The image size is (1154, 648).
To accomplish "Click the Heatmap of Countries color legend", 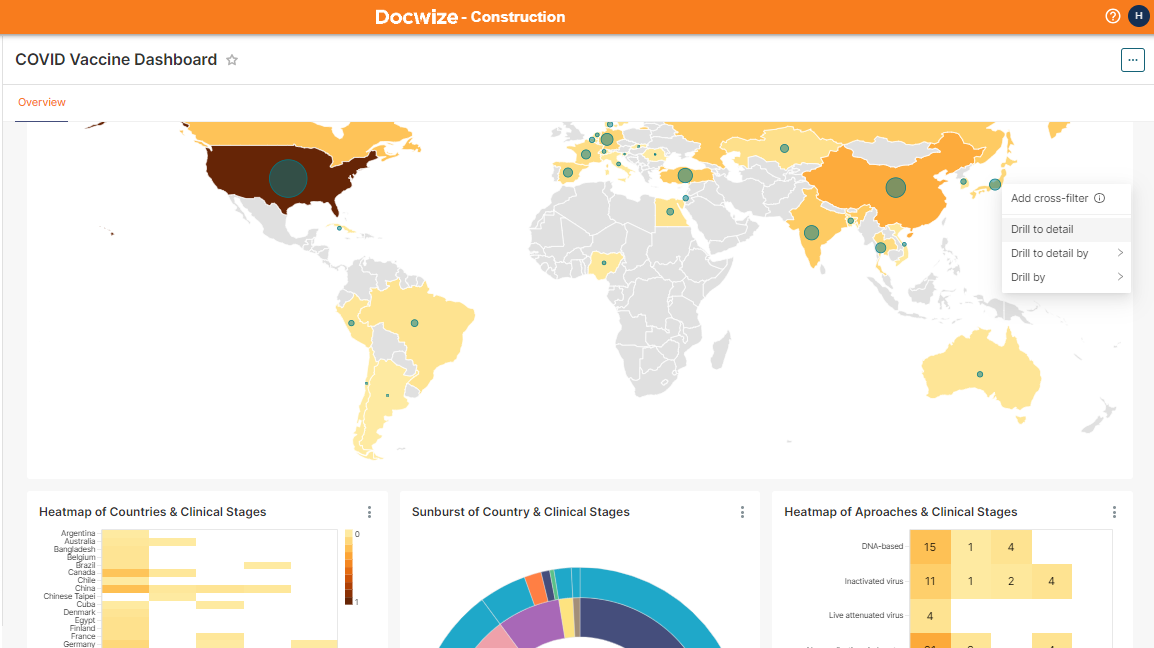I will pos(348,567).
